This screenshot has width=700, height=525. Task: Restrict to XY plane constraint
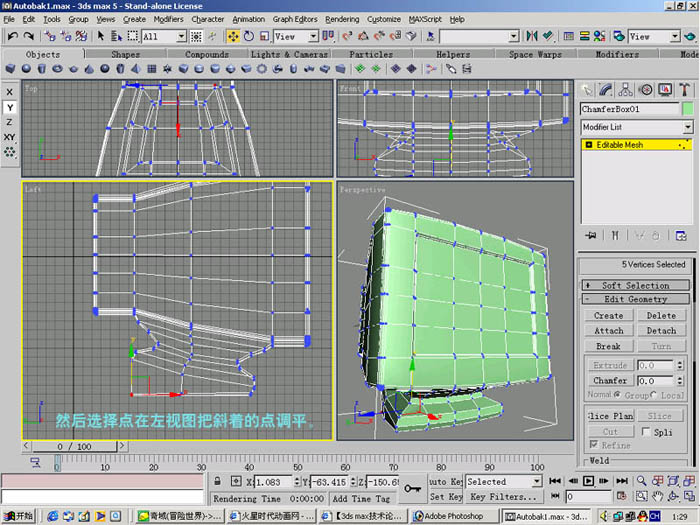(x=9, y=137)
